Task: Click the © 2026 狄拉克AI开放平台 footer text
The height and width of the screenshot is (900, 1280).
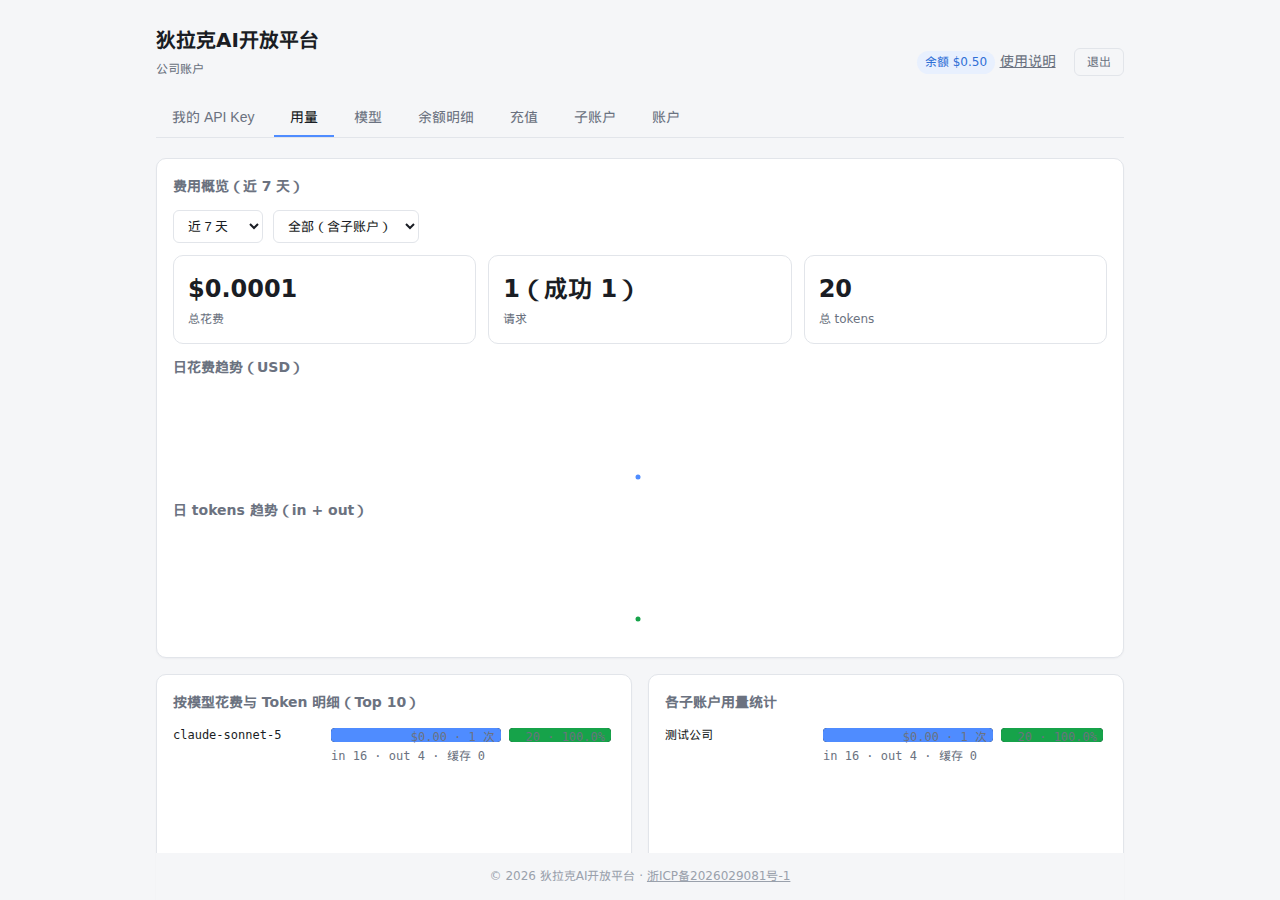Action: (x=562, y=876)
